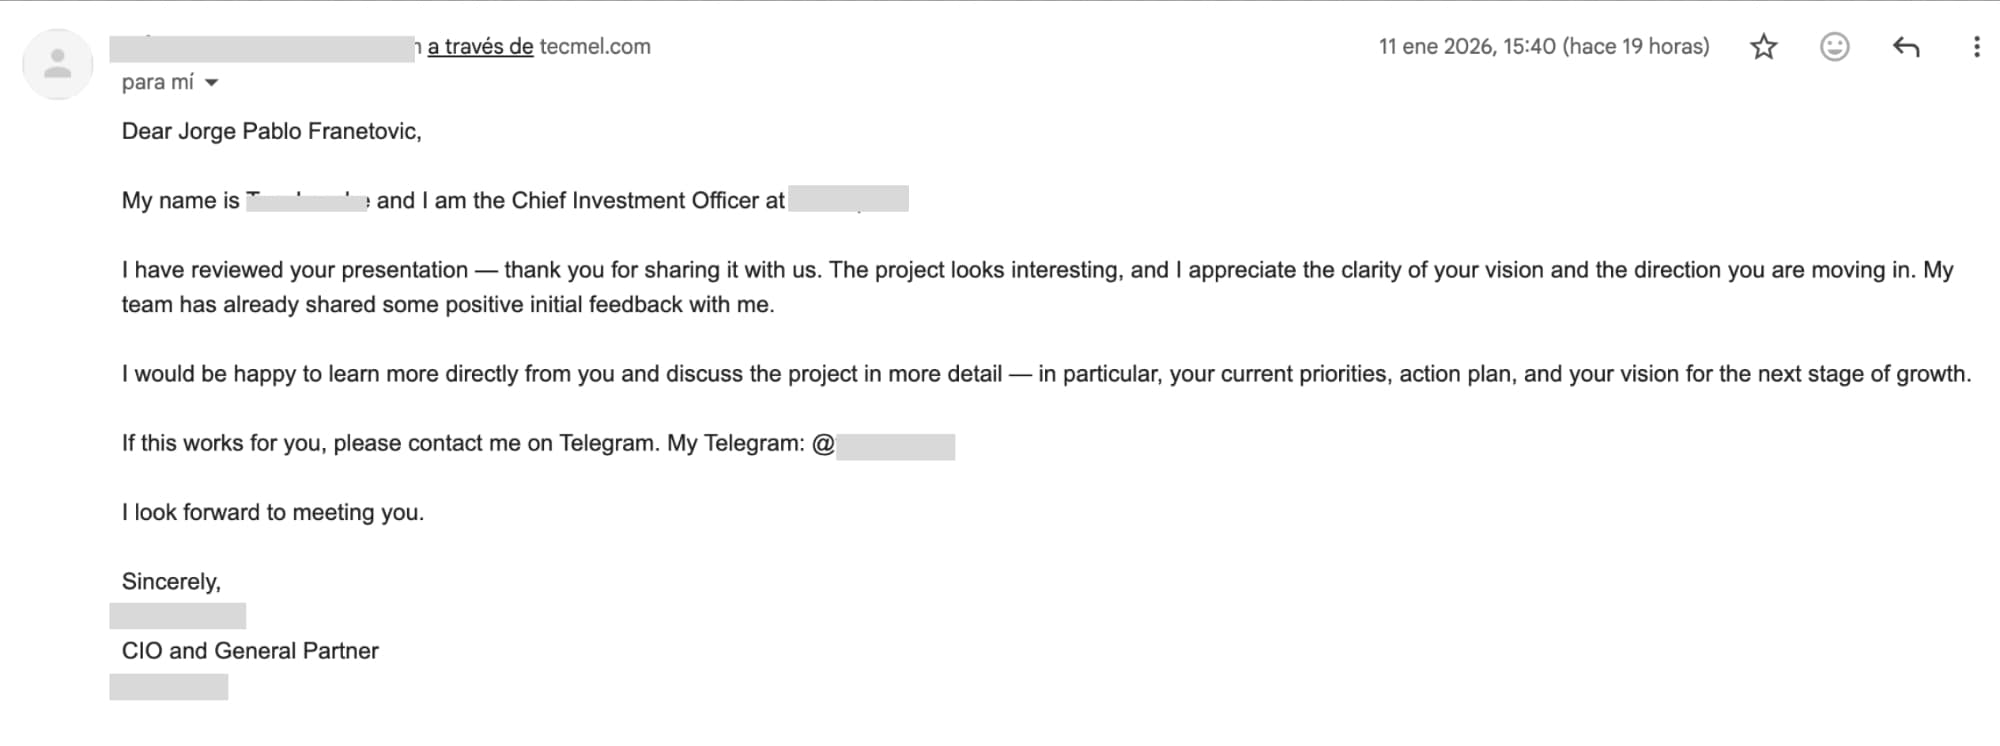Click the redacted company after "Officer at"
Screen dimensions: 2000x746
(x=848, y=199)
